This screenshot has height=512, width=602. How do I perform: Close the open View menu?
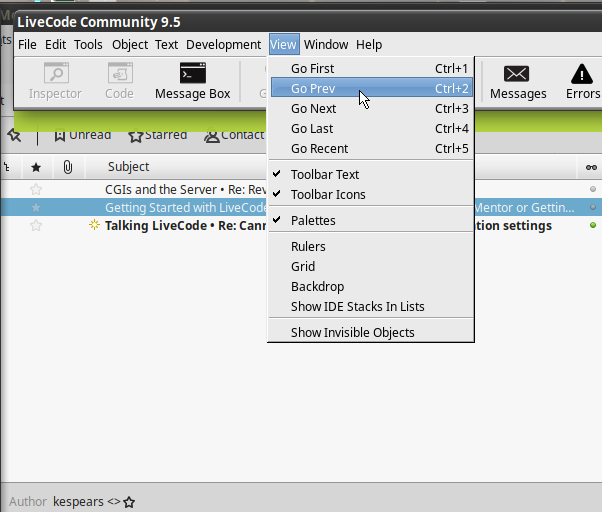(283, 45)
